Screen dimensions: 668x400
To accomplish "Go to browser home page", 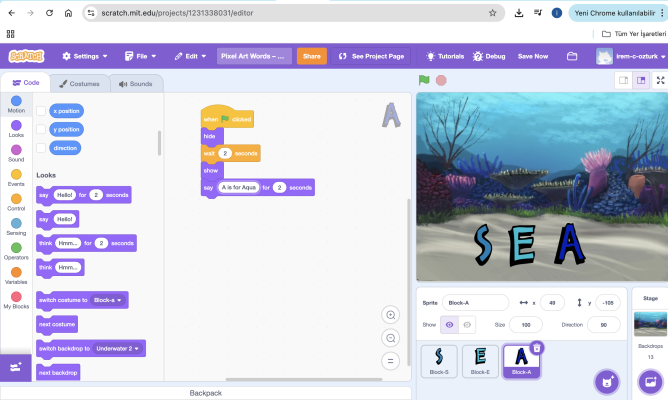I will [x=68, y=13].
